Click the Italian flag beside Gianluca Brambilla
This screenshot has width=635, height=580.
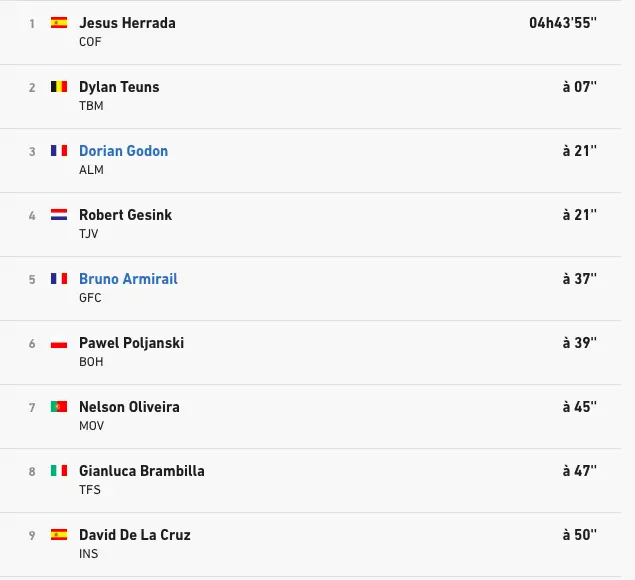pos(59,471)
